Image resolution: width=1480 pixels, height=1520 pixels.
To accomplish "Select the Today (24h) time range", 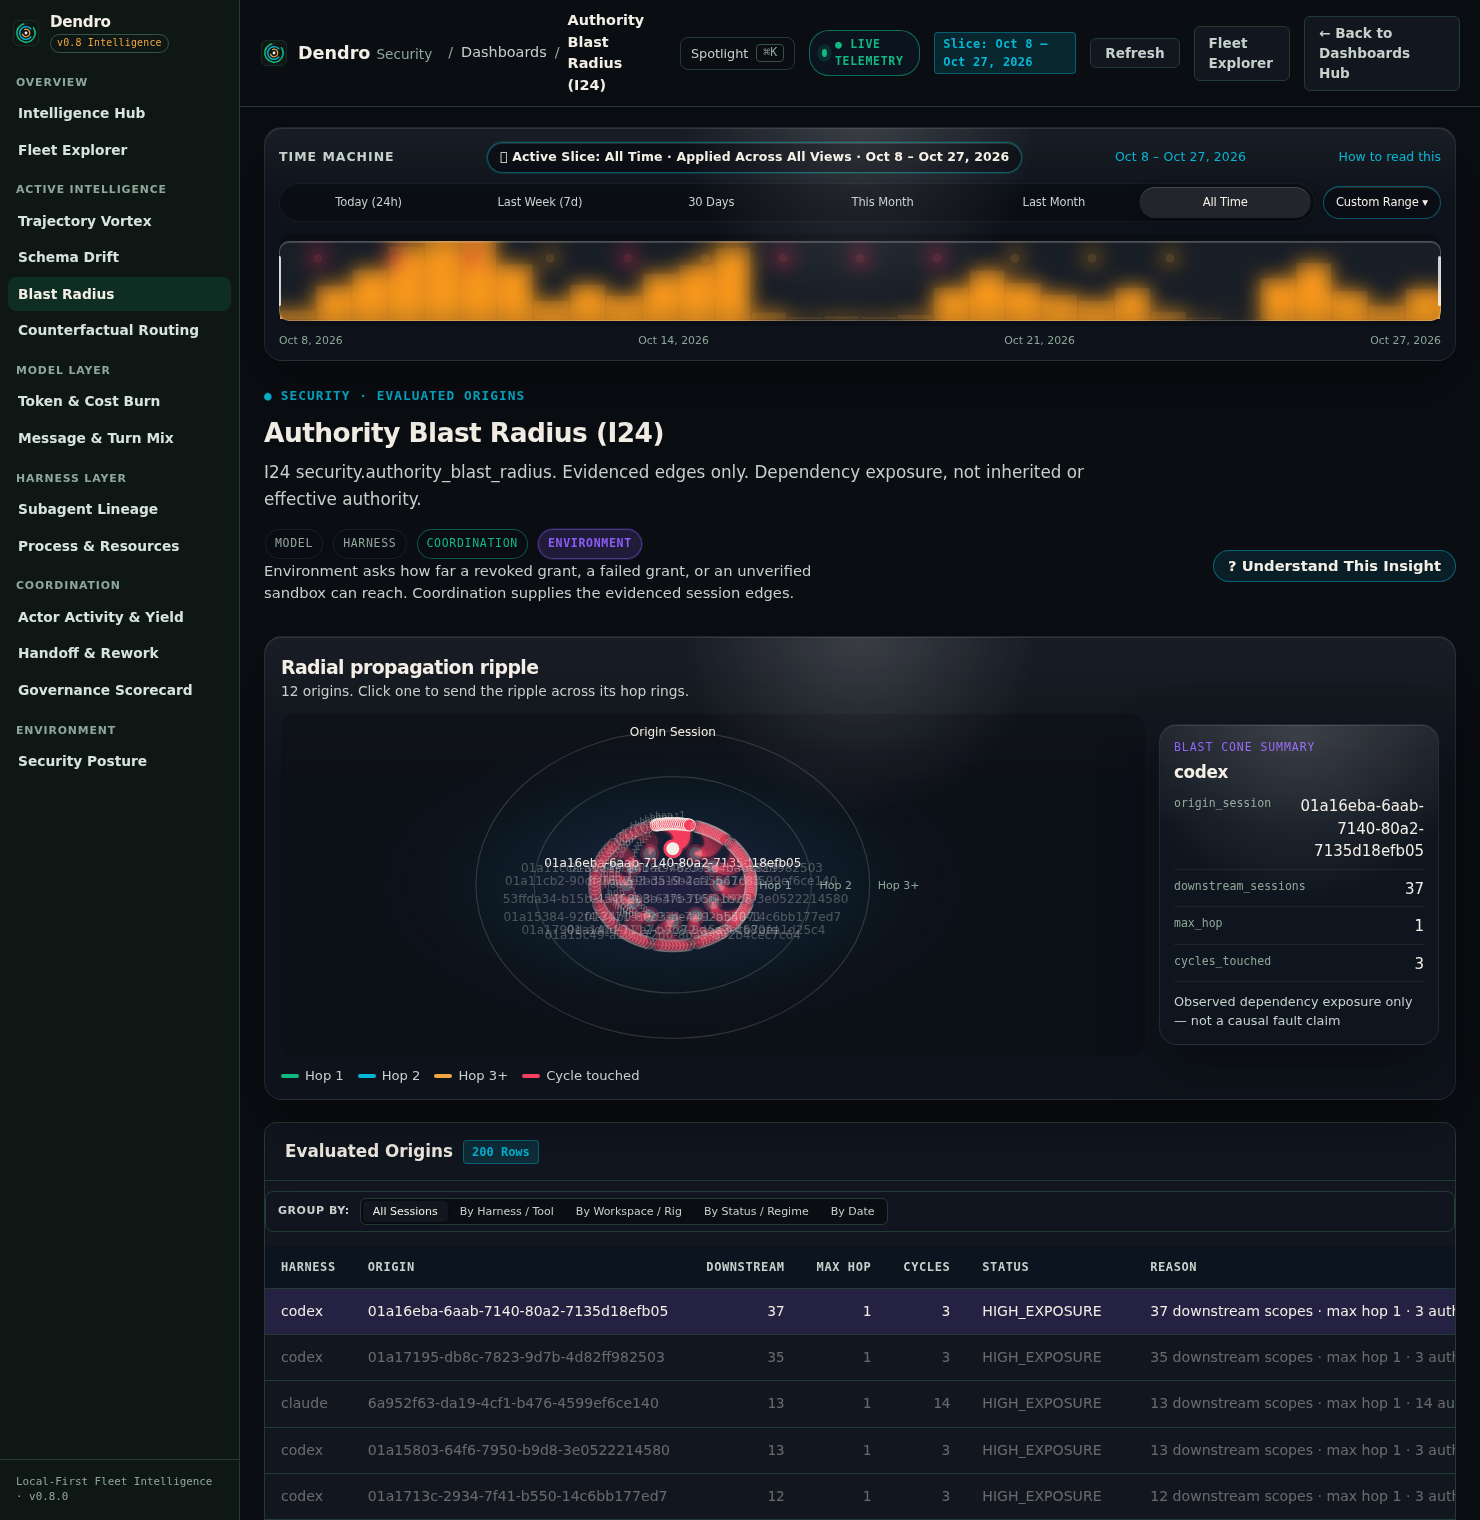I will (368, 202).
